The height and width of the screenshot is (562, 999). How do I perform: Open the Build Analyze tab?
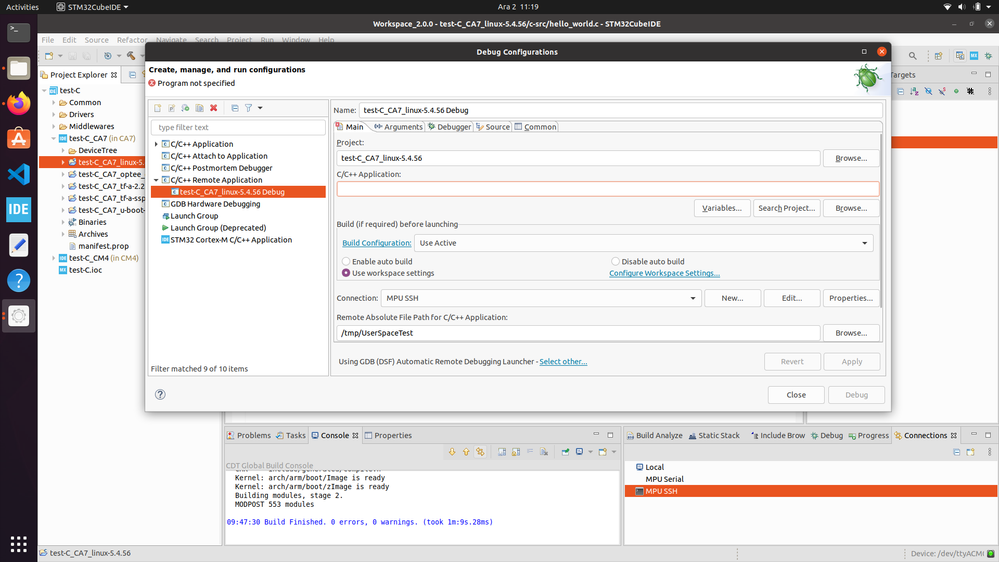point(654,435)
